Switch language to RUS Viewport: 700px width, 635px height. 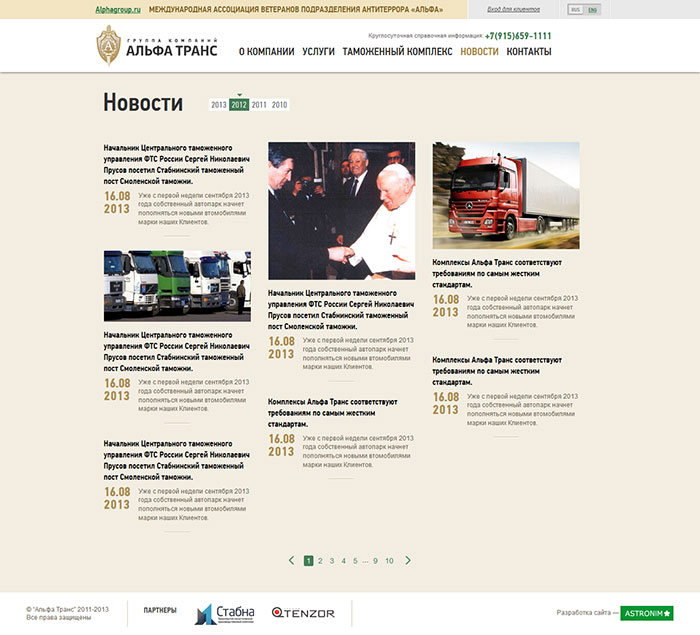575,9
